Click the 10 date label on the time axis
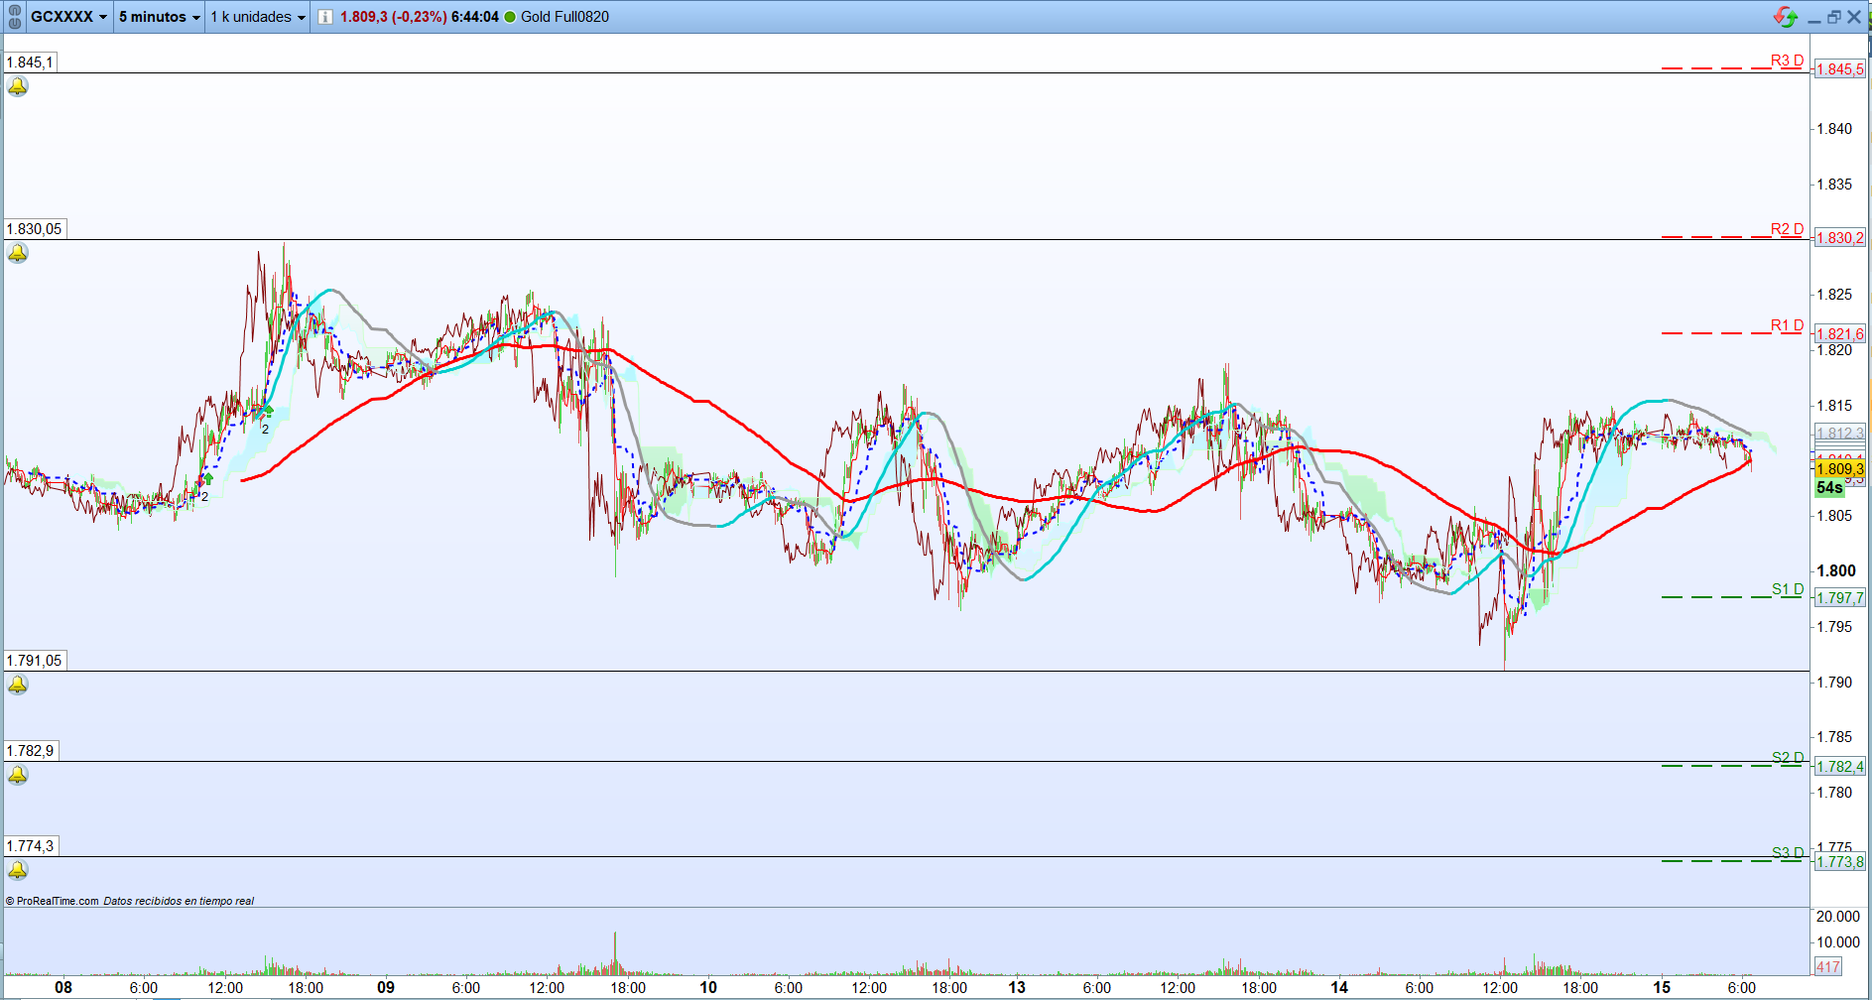Image resolution: width=1872 pixels, height=1000 pixels. click(x=708, y=988)
